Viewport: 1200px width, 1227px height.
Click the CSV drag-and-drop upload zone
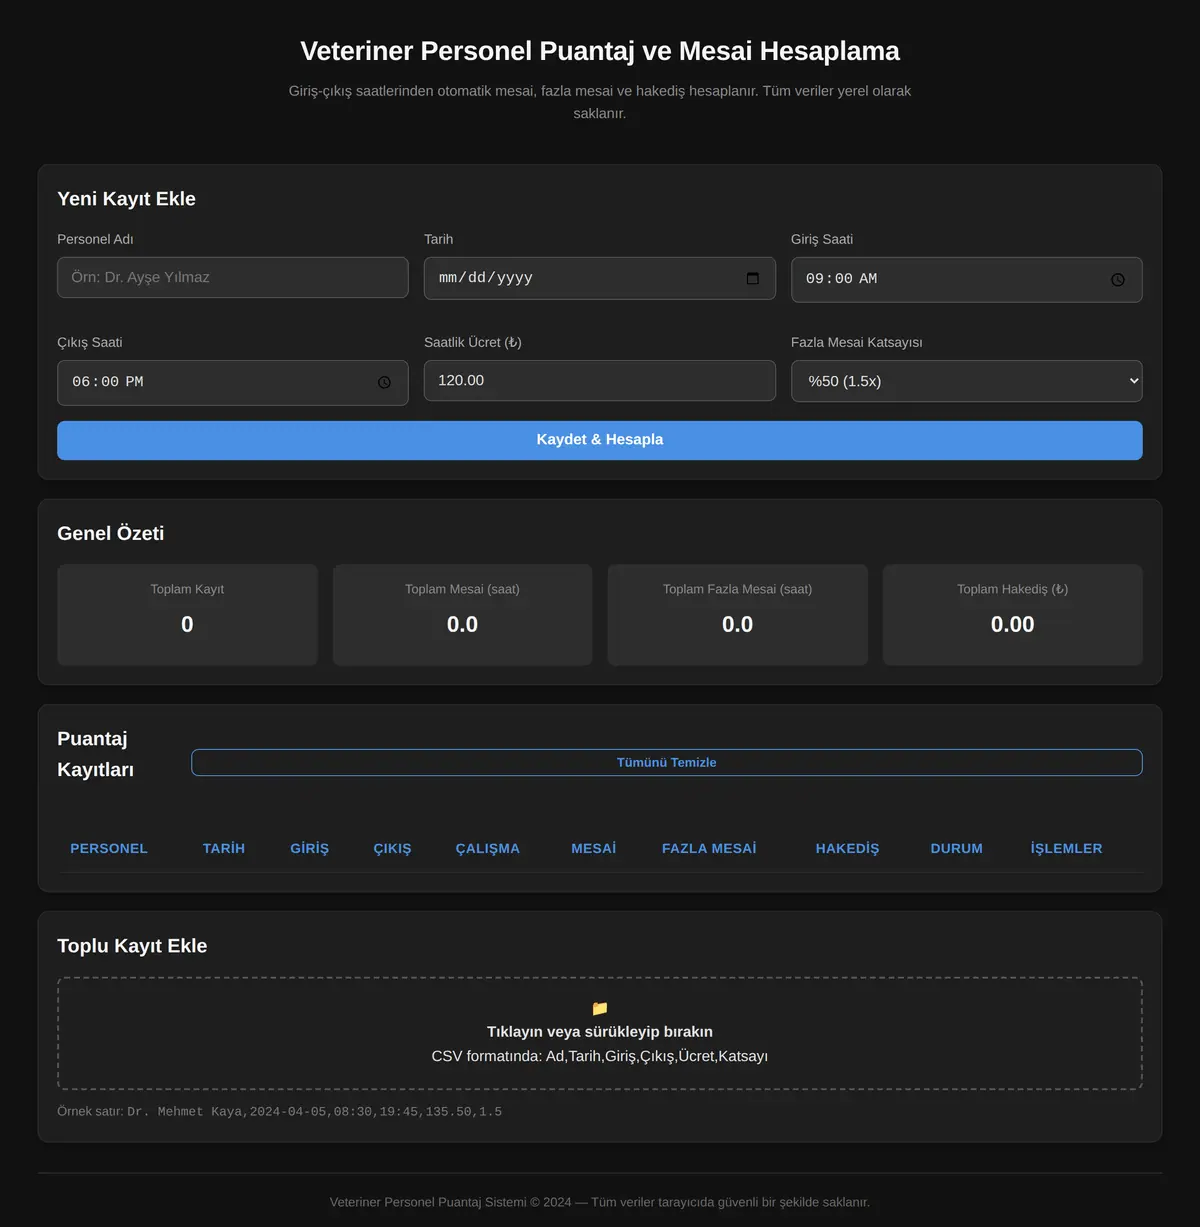tap(600, 1033)
